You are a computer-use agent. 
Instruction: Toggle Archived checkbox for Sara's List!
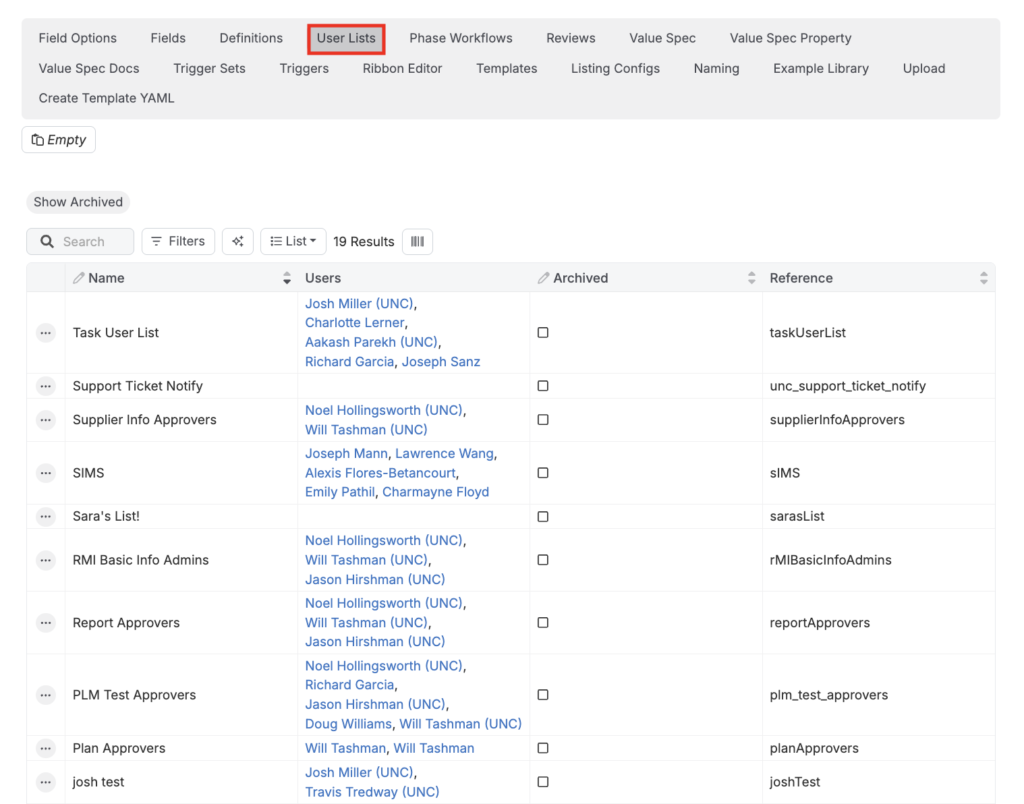click(x=543, y=517)
